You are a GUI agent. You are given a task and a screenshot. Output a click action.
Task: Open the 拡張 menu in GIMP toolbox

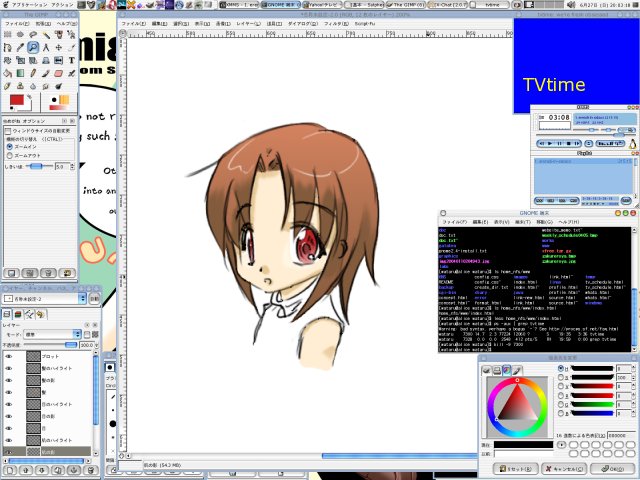pos(42,24)
